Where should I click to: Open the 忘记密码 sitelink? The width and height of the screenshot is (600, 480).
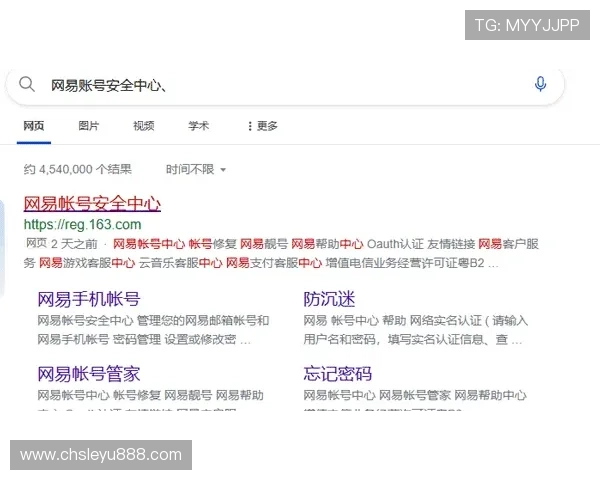(x=338, y=374)
